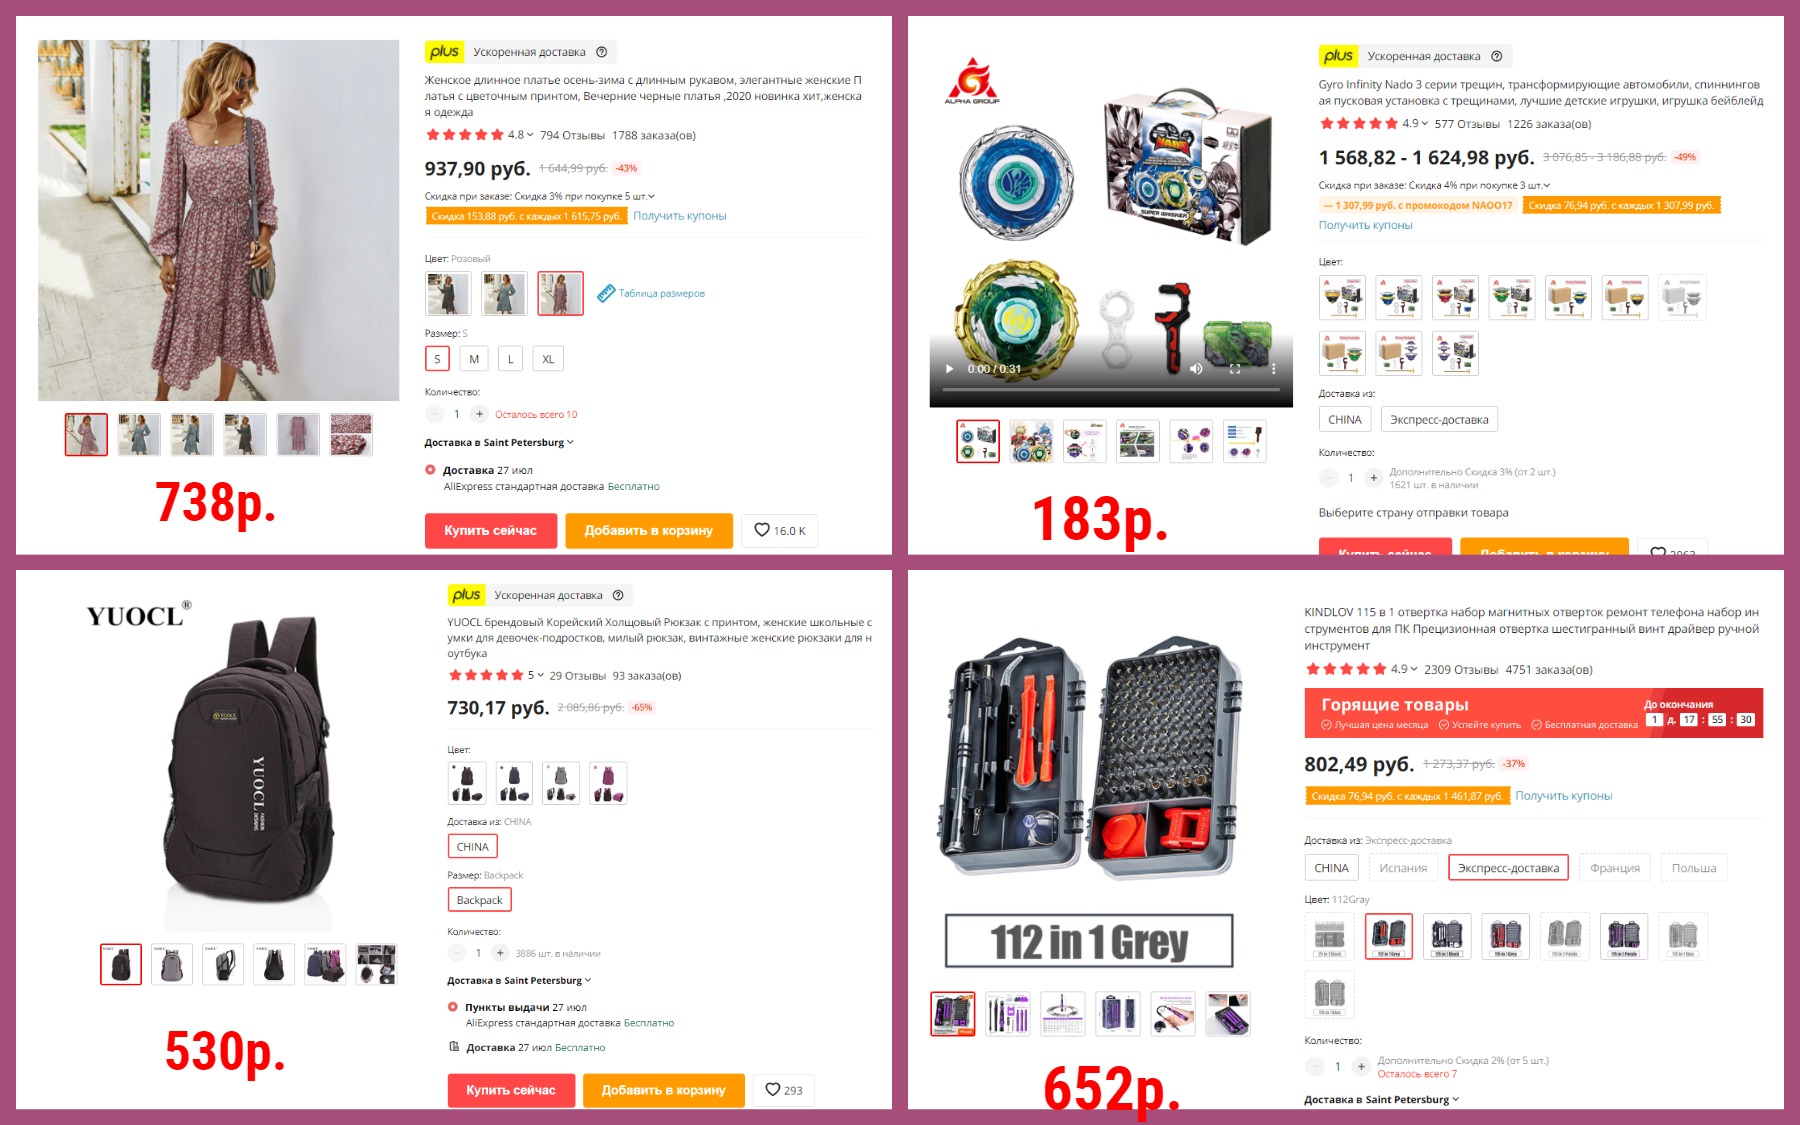Image resolution: width=1800 pixels, height=1125 pixels.
Task: Select the pink dress color swatch
Action: pyautogui.click(x=560, y=294)
